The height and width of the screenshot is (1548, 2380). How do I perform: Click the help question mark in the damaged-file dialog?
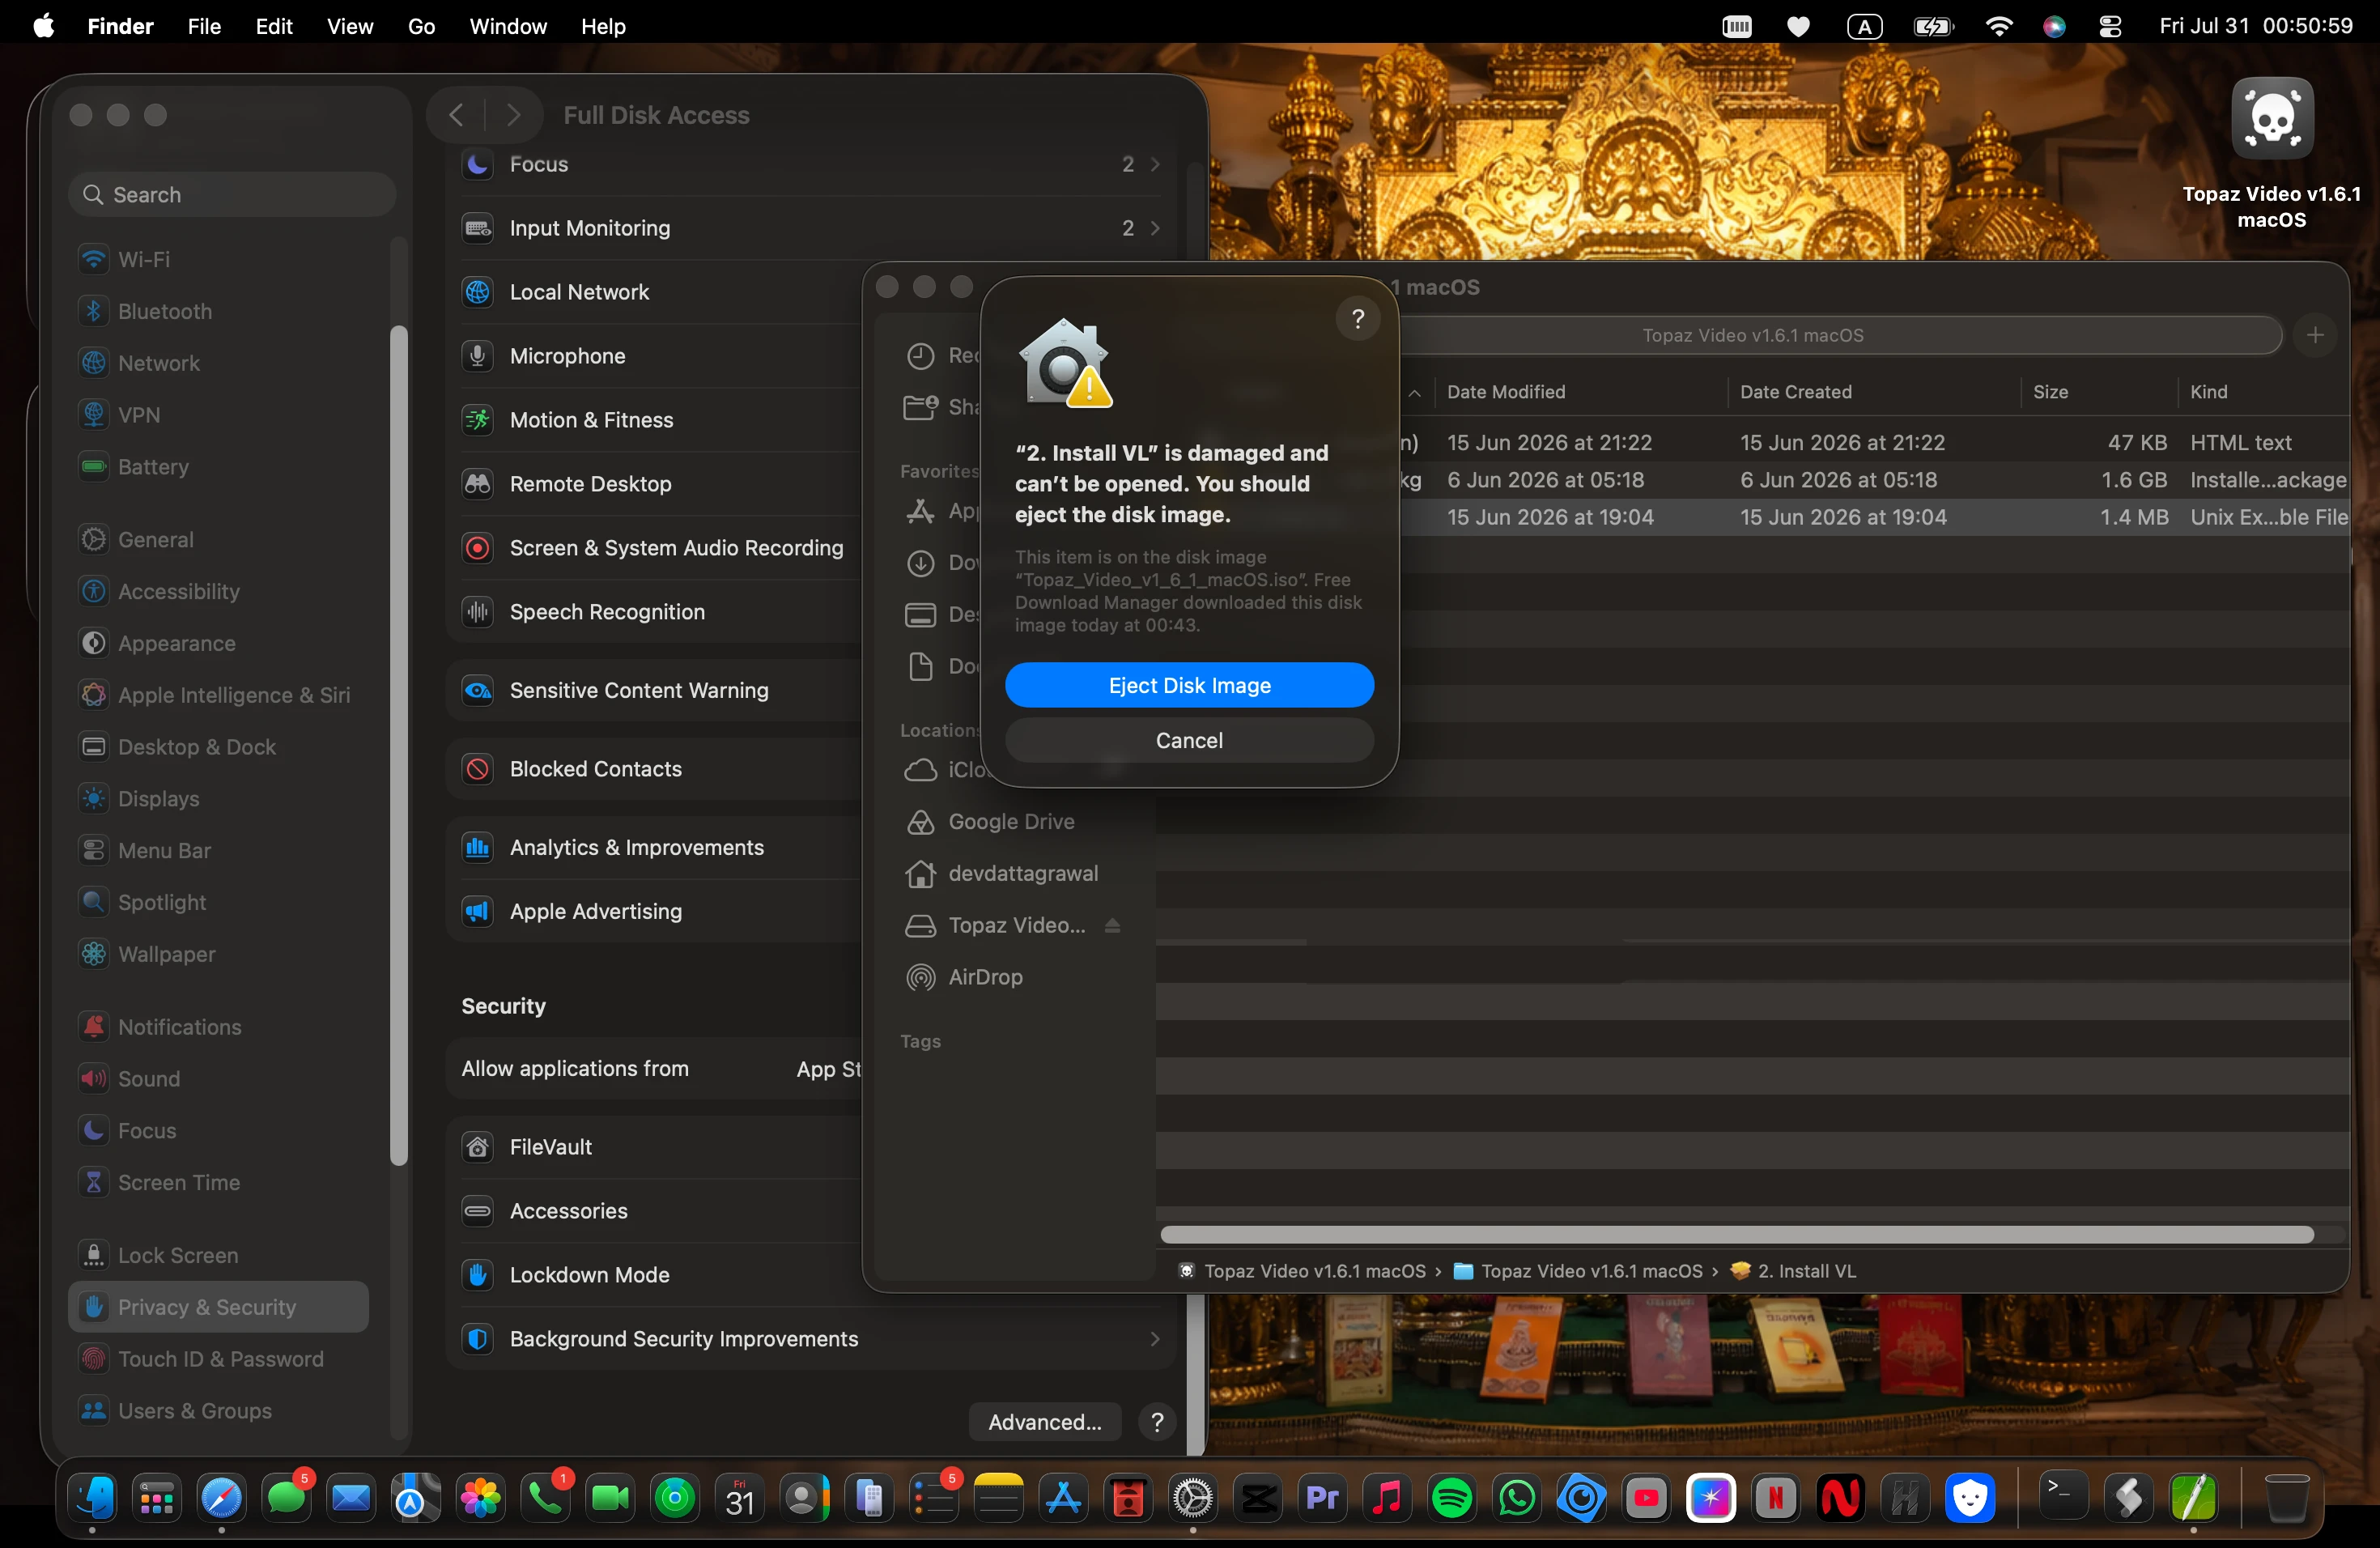pos(1357,319)
